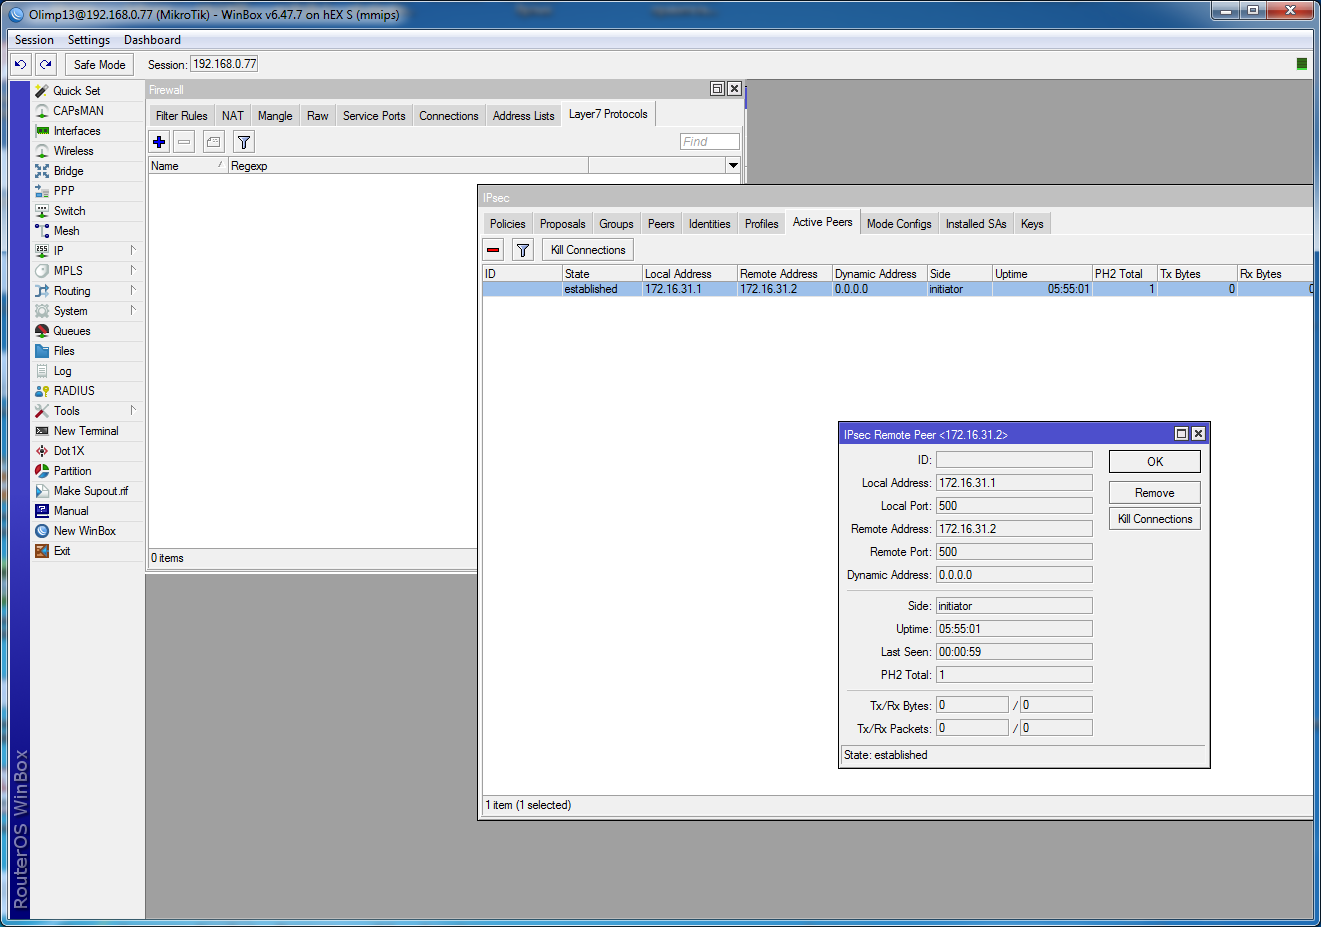Open the Log sidebar entry
The image size is (1321, 927).
pos(62,371)
